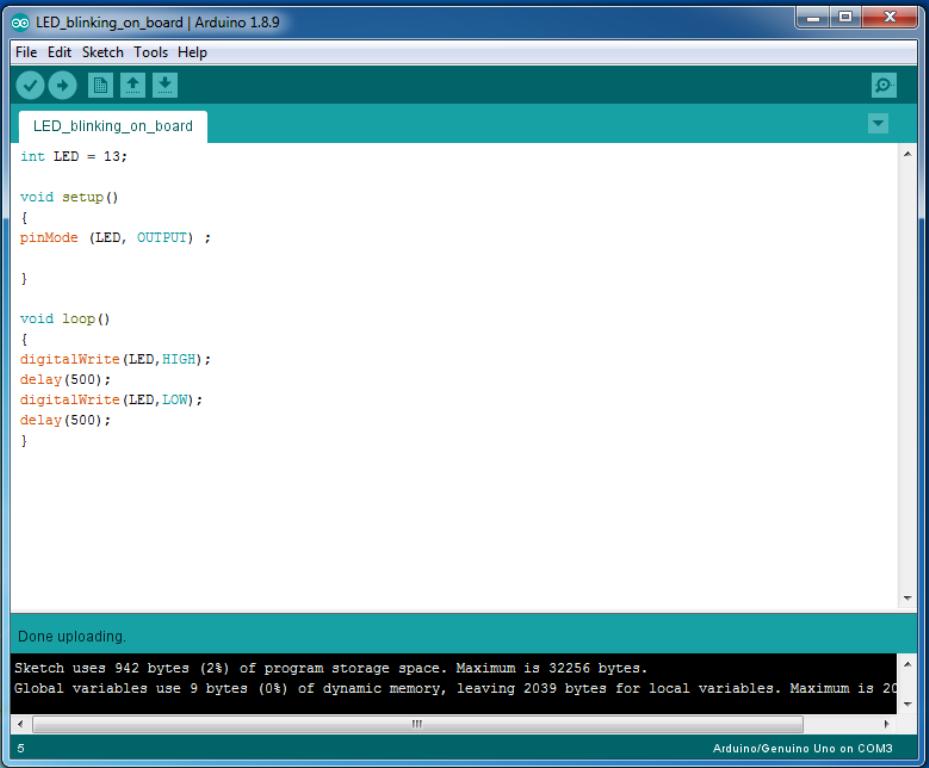The image size is (929, 768).
Task: Open a sketch with the Open icon
Action: (x=133, y=85)
